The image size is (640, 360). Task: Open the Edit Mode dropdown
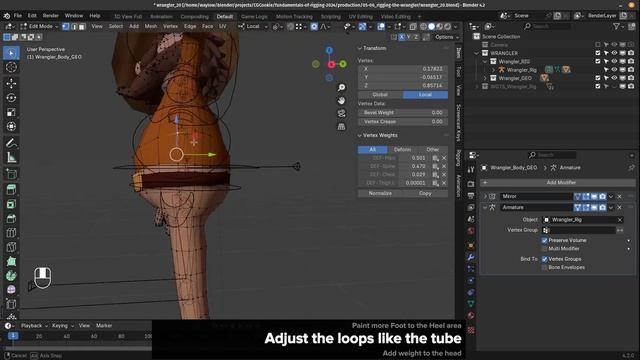(39, 27)
